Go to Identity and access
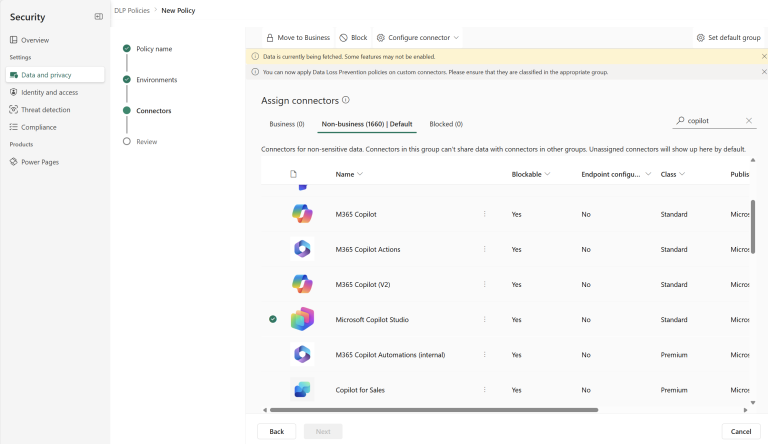The image size is (768, 444). [49, 92]
